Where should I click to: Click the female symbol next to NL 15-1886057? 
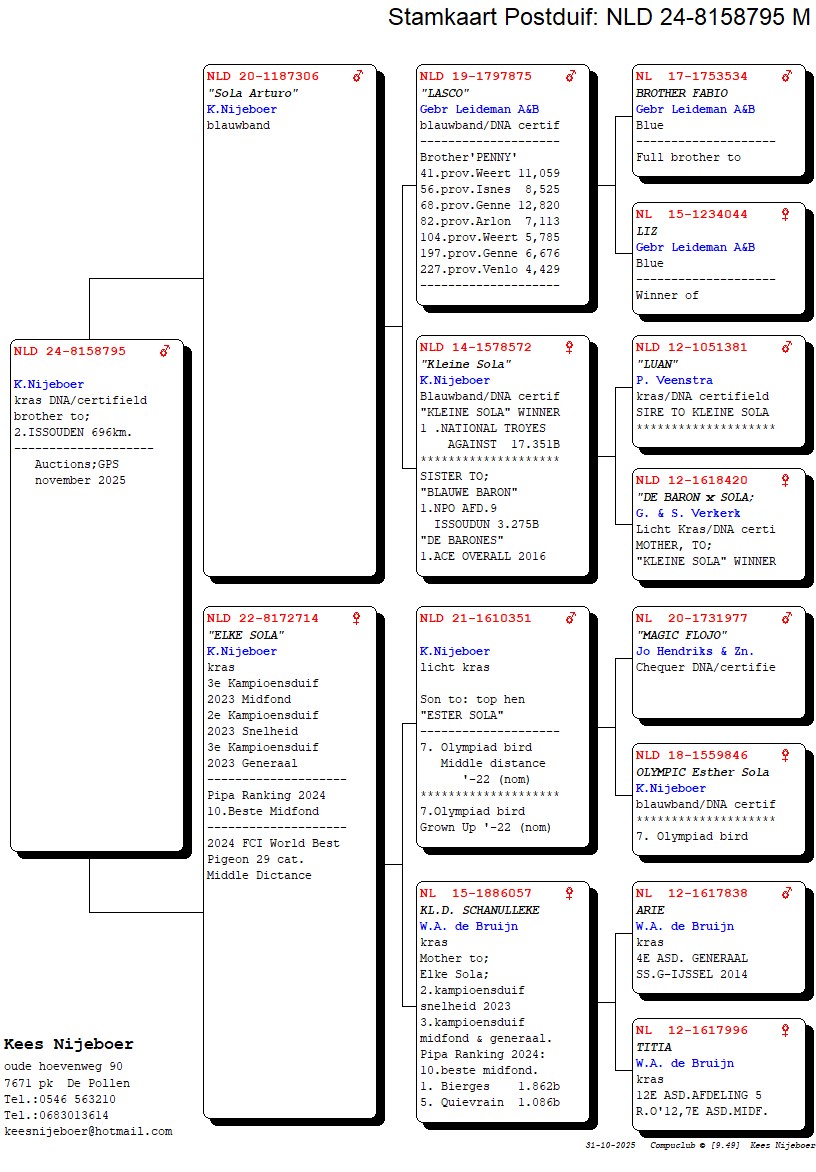point(570,893)
